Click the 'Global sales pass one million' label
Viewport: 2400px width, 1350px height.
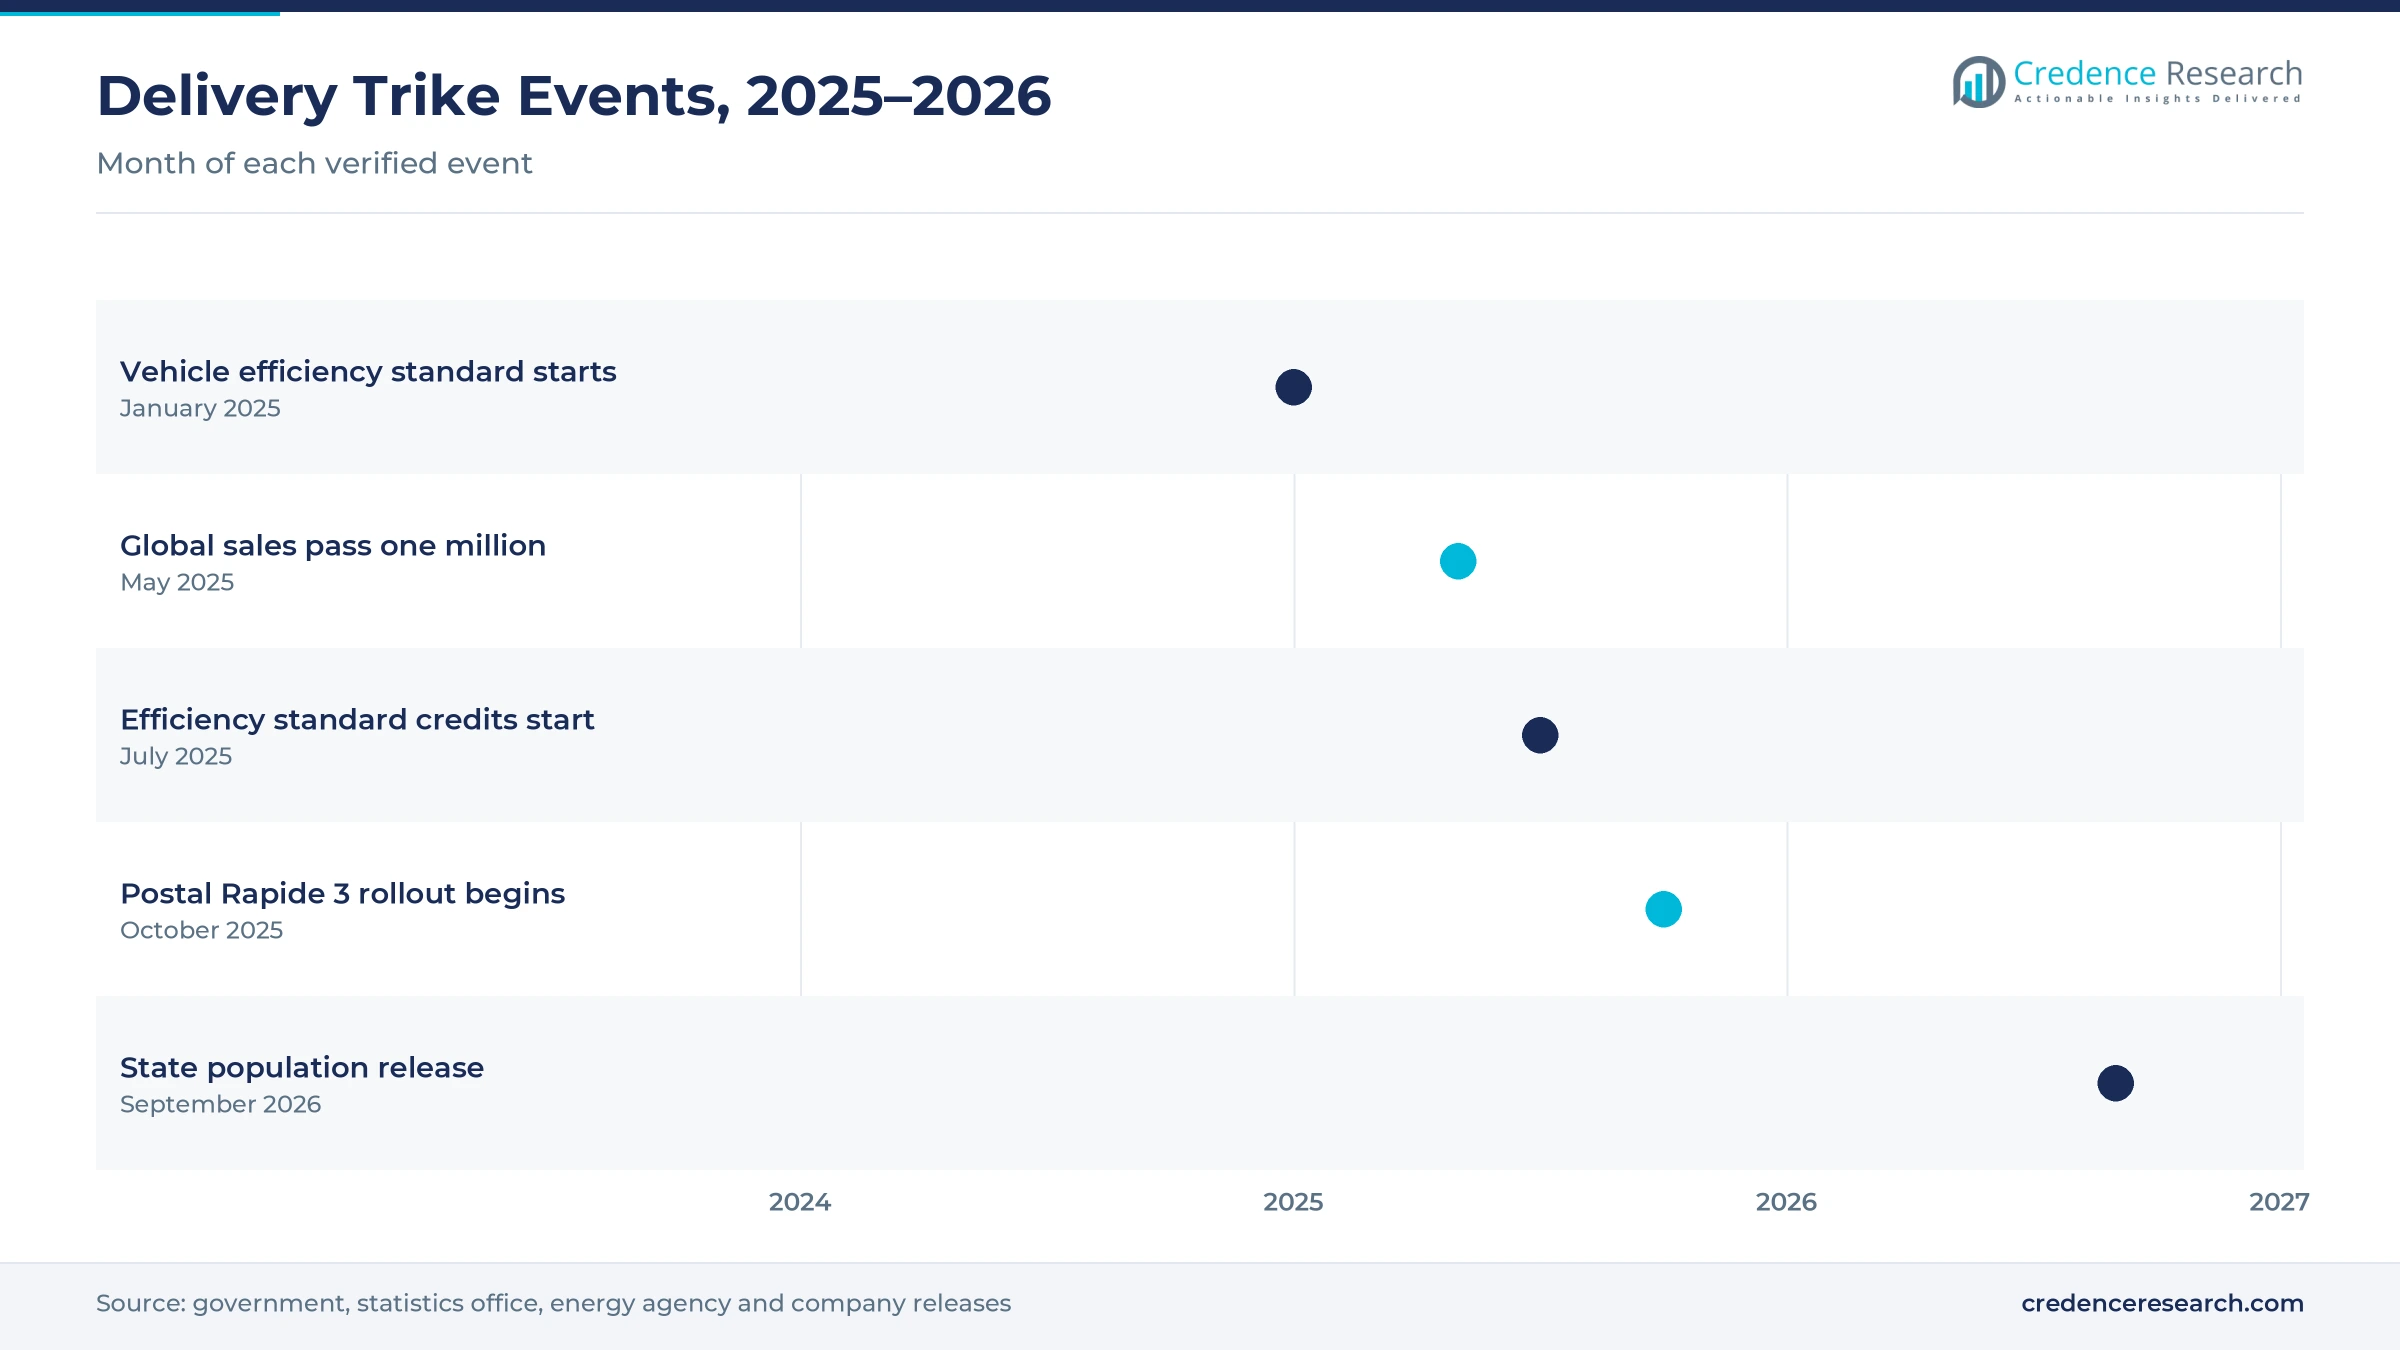pyautogui.click(x=333, y=546)
